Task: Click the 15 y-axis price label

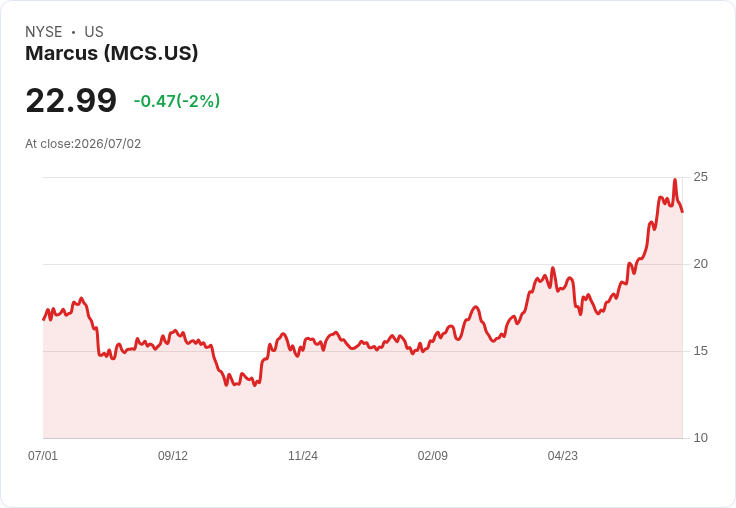Action: coord(700,351)
